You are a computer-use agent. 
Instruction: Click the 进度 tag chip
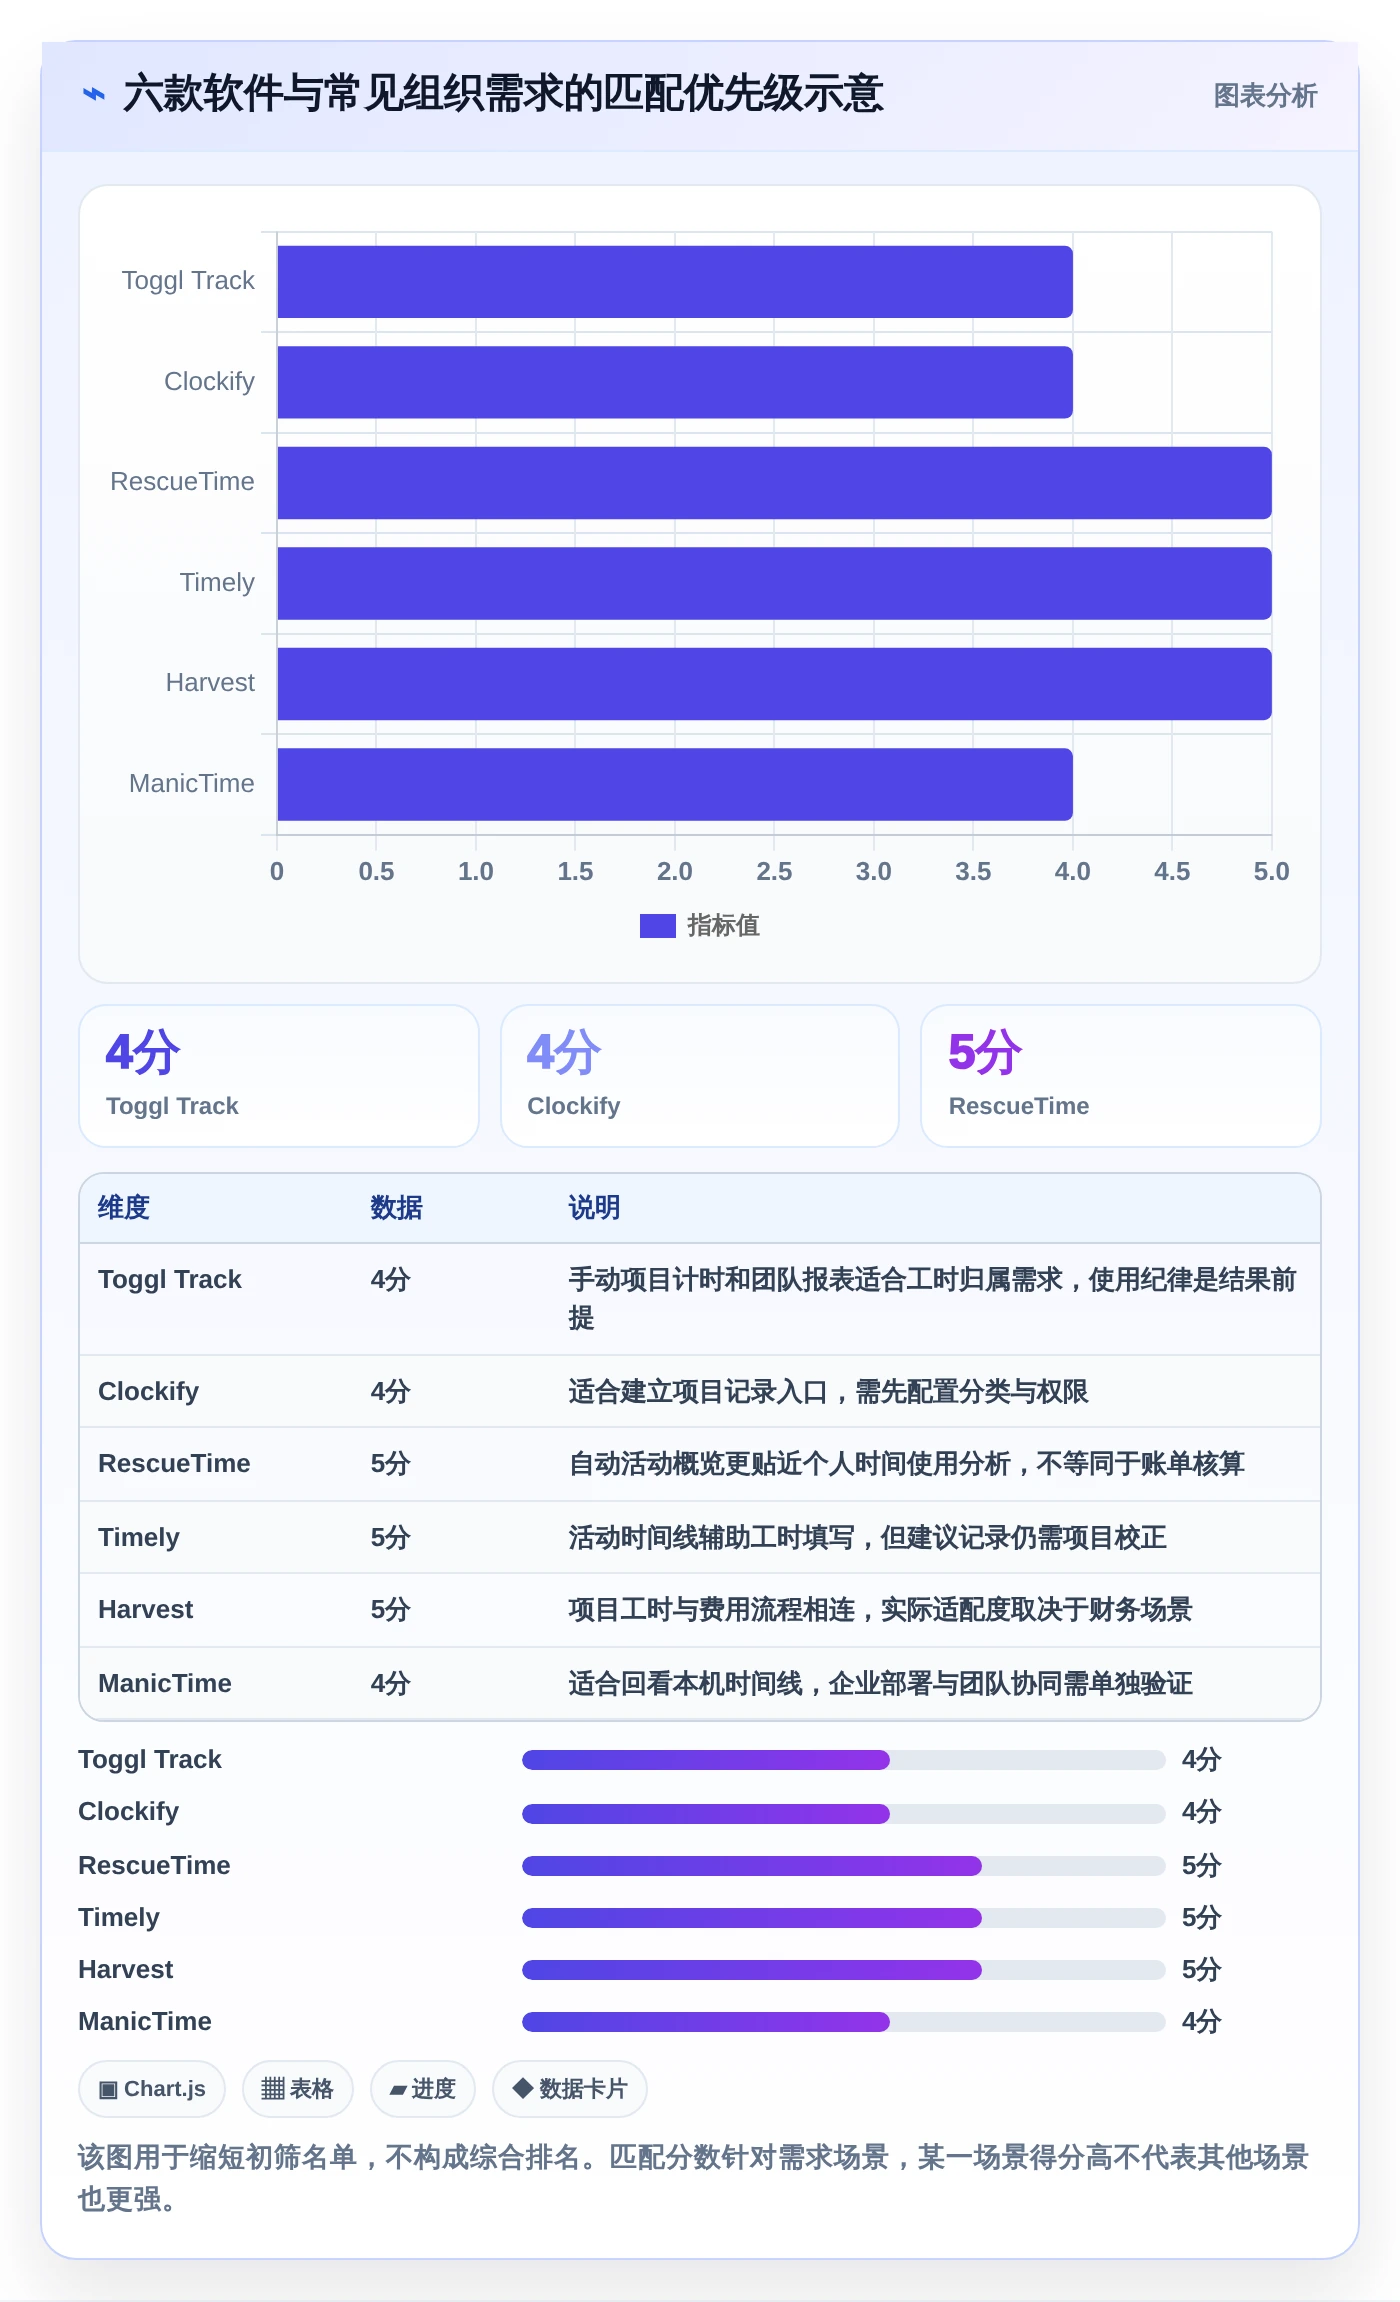423,2089
